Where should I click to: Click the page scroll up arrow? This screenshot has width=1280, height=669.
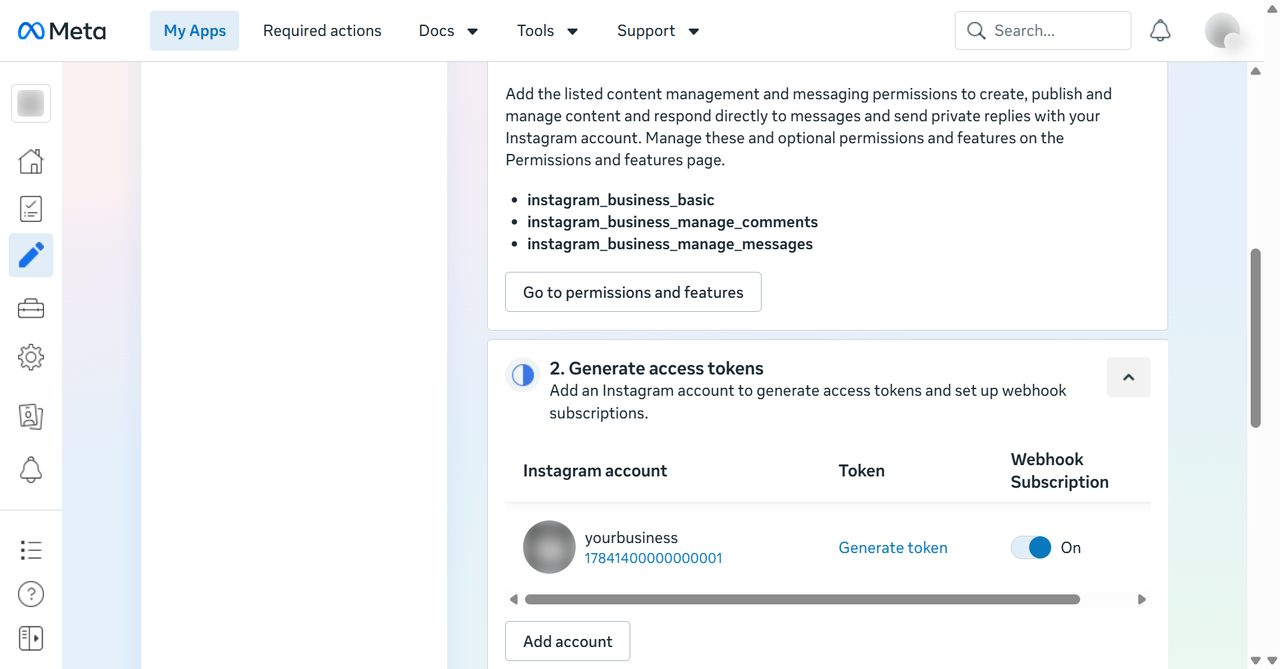1256,71
